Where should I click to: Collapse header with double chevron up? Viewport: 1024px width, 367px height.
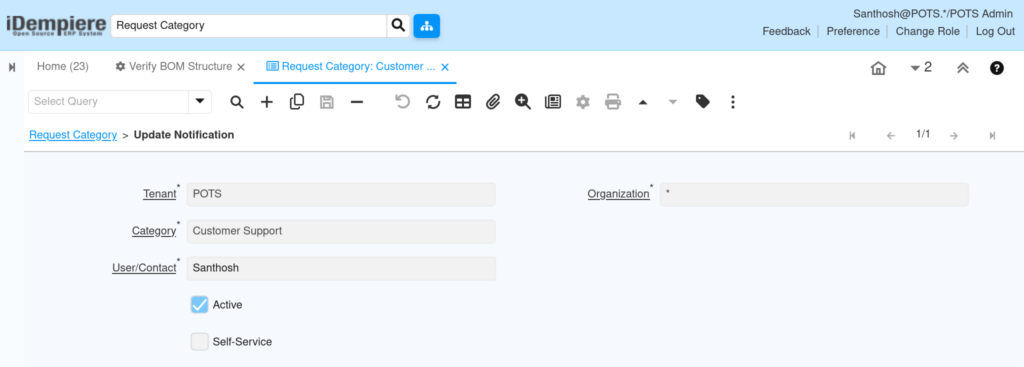point(963,68)
